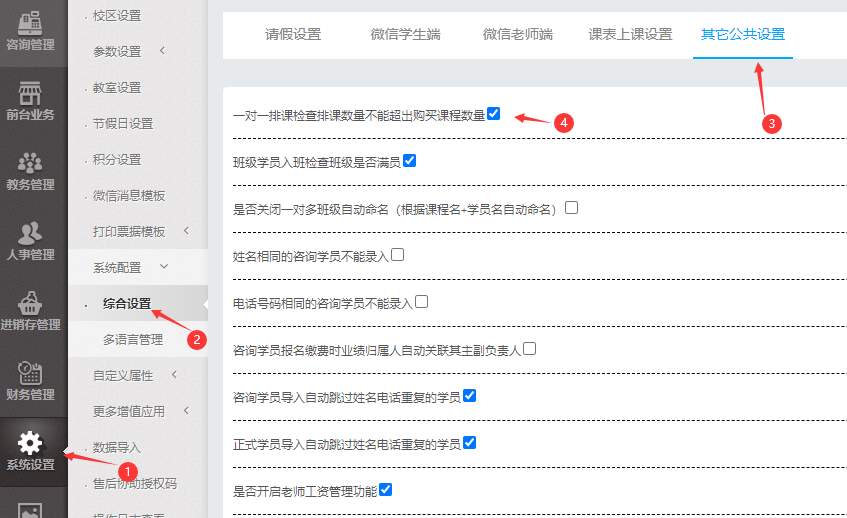The image size is (847, 518).
Task: Open the picture icon below 系统设置
Action: 30,510
